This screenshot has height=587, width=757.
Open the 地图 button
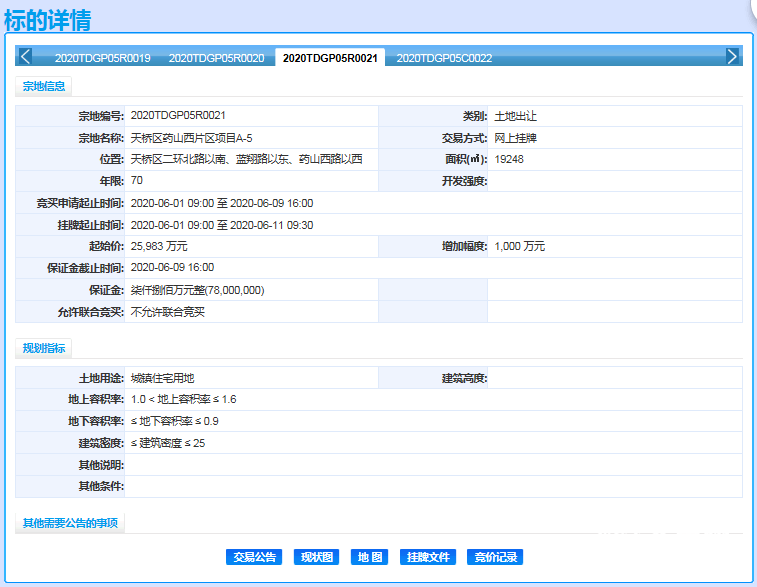[371, 557]
